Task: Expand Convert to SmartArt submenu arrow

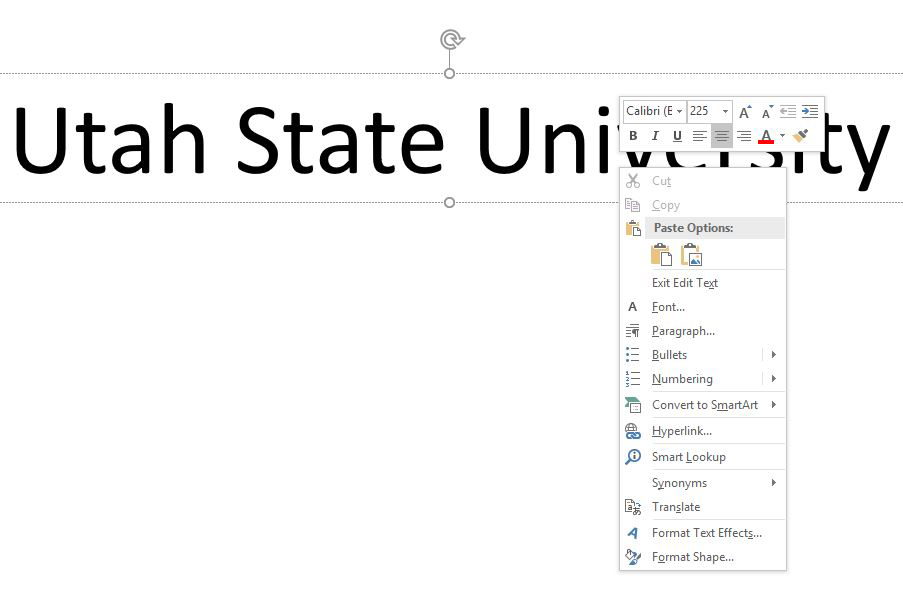Action: coord(774,405)
